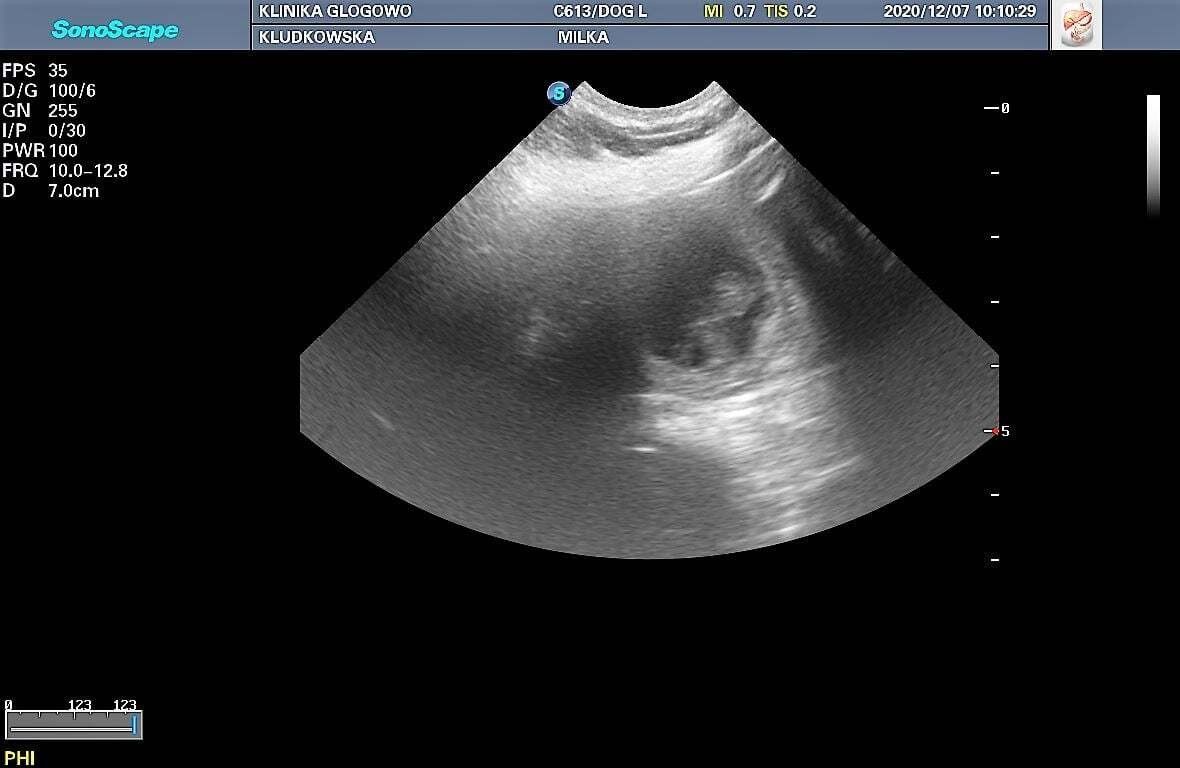Click the blue cine loop frame handle
The height and width of the screenshot is (768, 1180).
pos(134,724)
